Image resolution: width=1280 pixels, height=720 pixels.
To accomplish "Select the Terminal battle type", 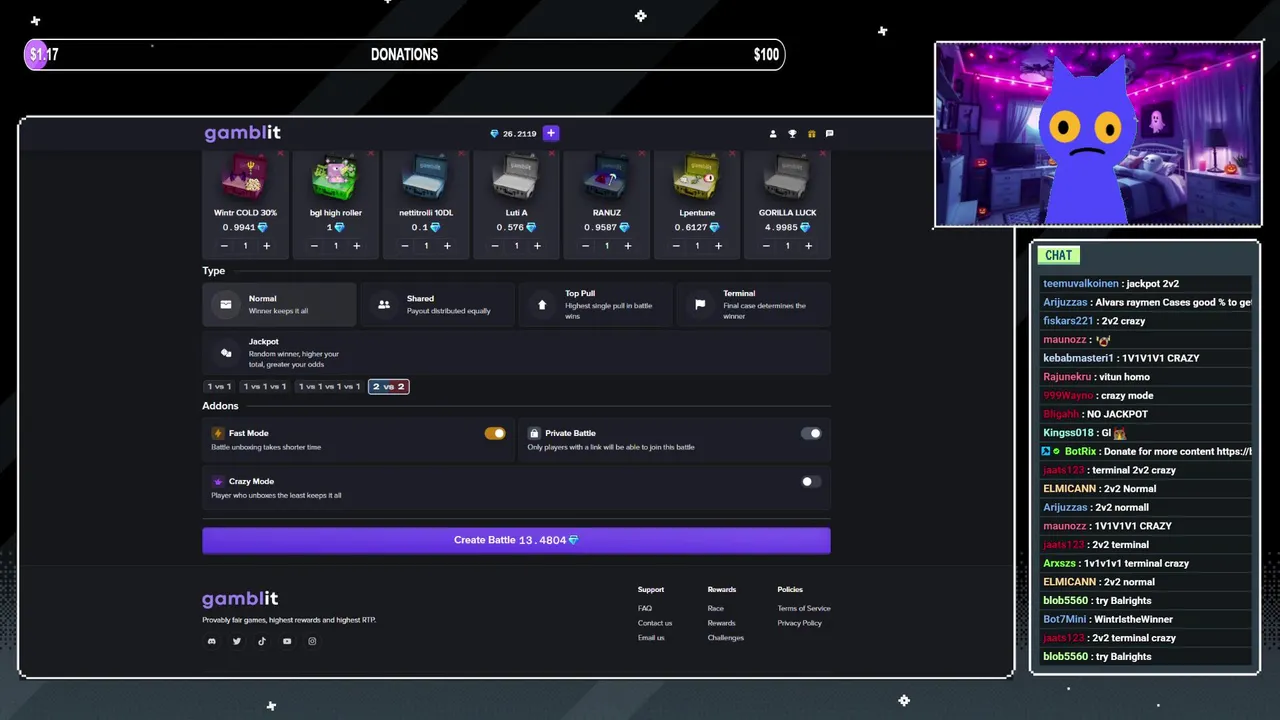I will point(753,304).
